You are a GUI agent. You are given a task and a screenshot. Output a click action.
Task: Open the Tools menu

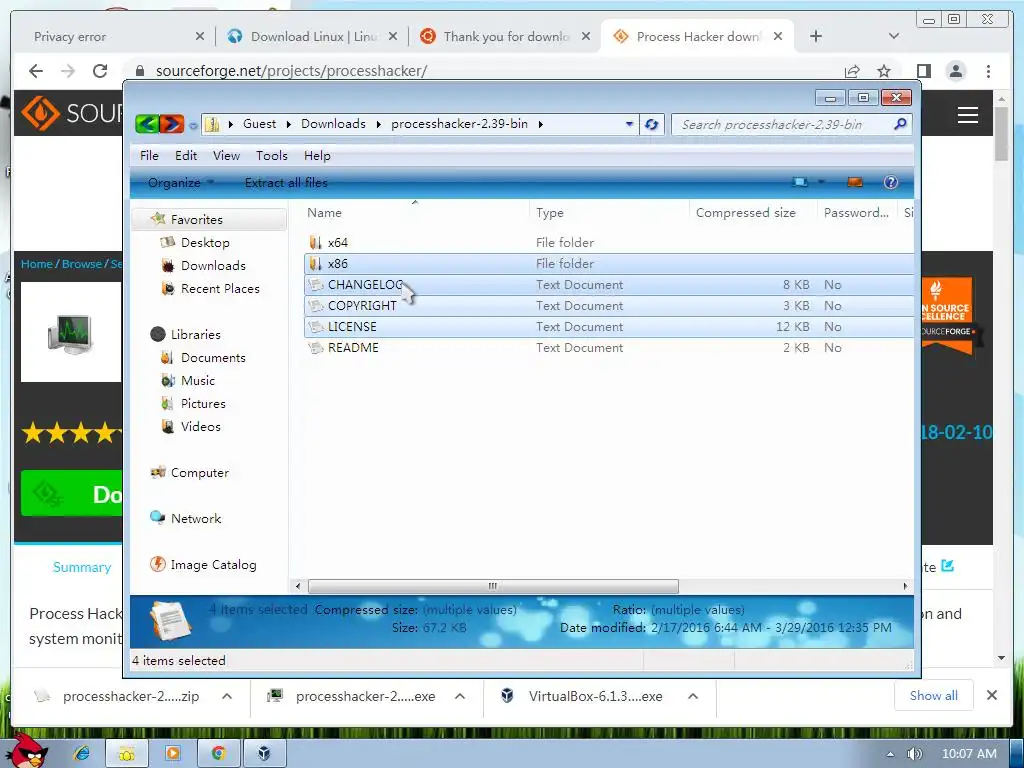(x=272, y=155)
